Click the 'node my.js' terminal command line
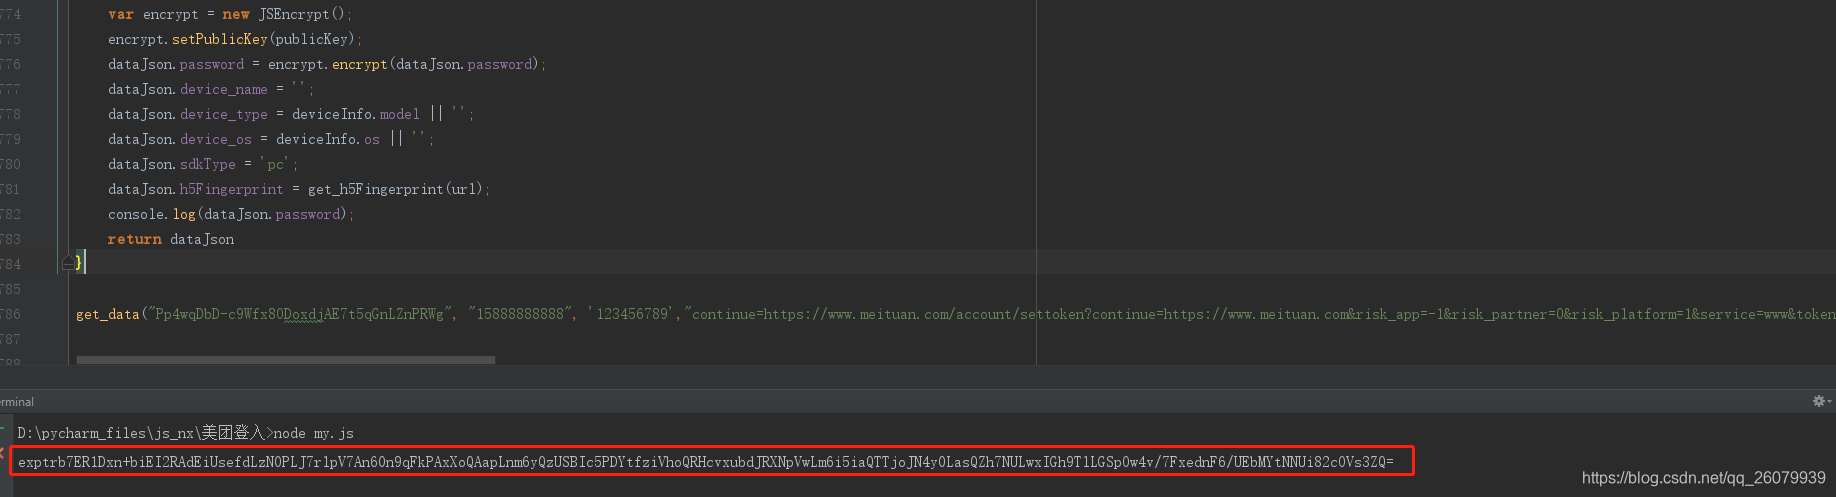 click(x=314, y=433)
